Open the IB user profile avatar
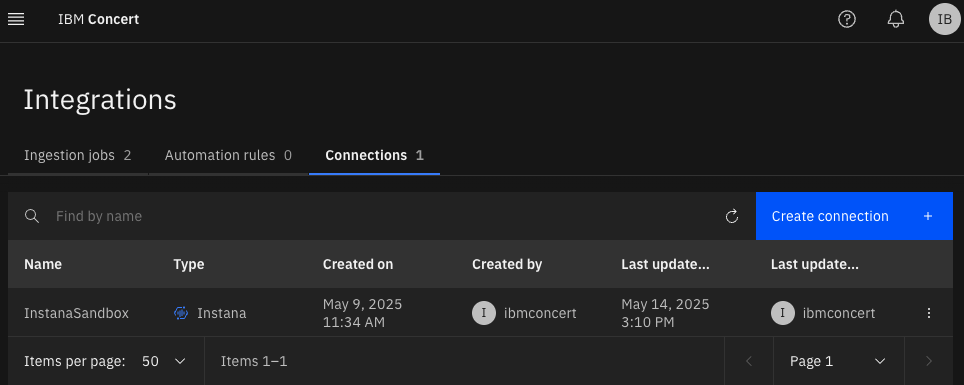The image size is (964, 385). (x=944, y=20)
